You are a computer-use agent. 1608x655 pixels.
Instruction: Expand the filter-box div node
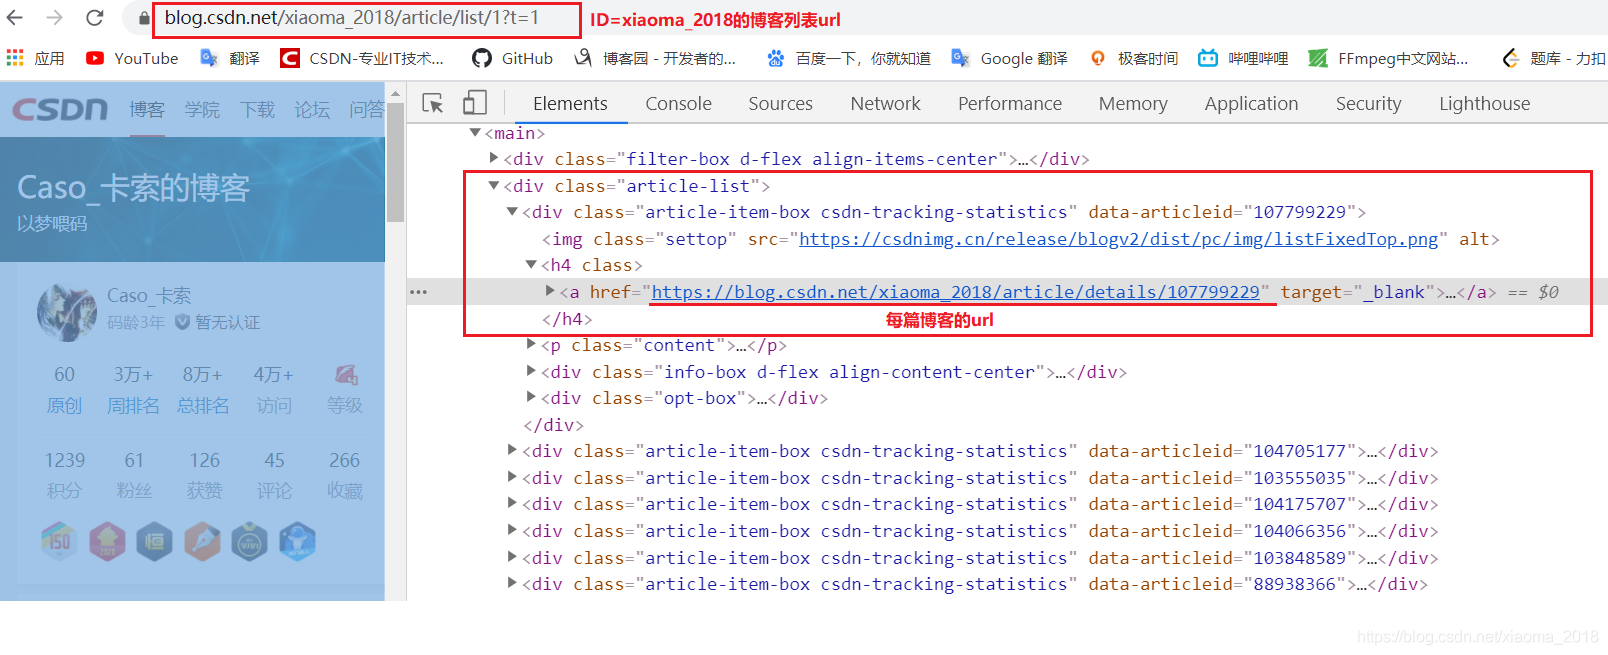[x=494, y=158]
